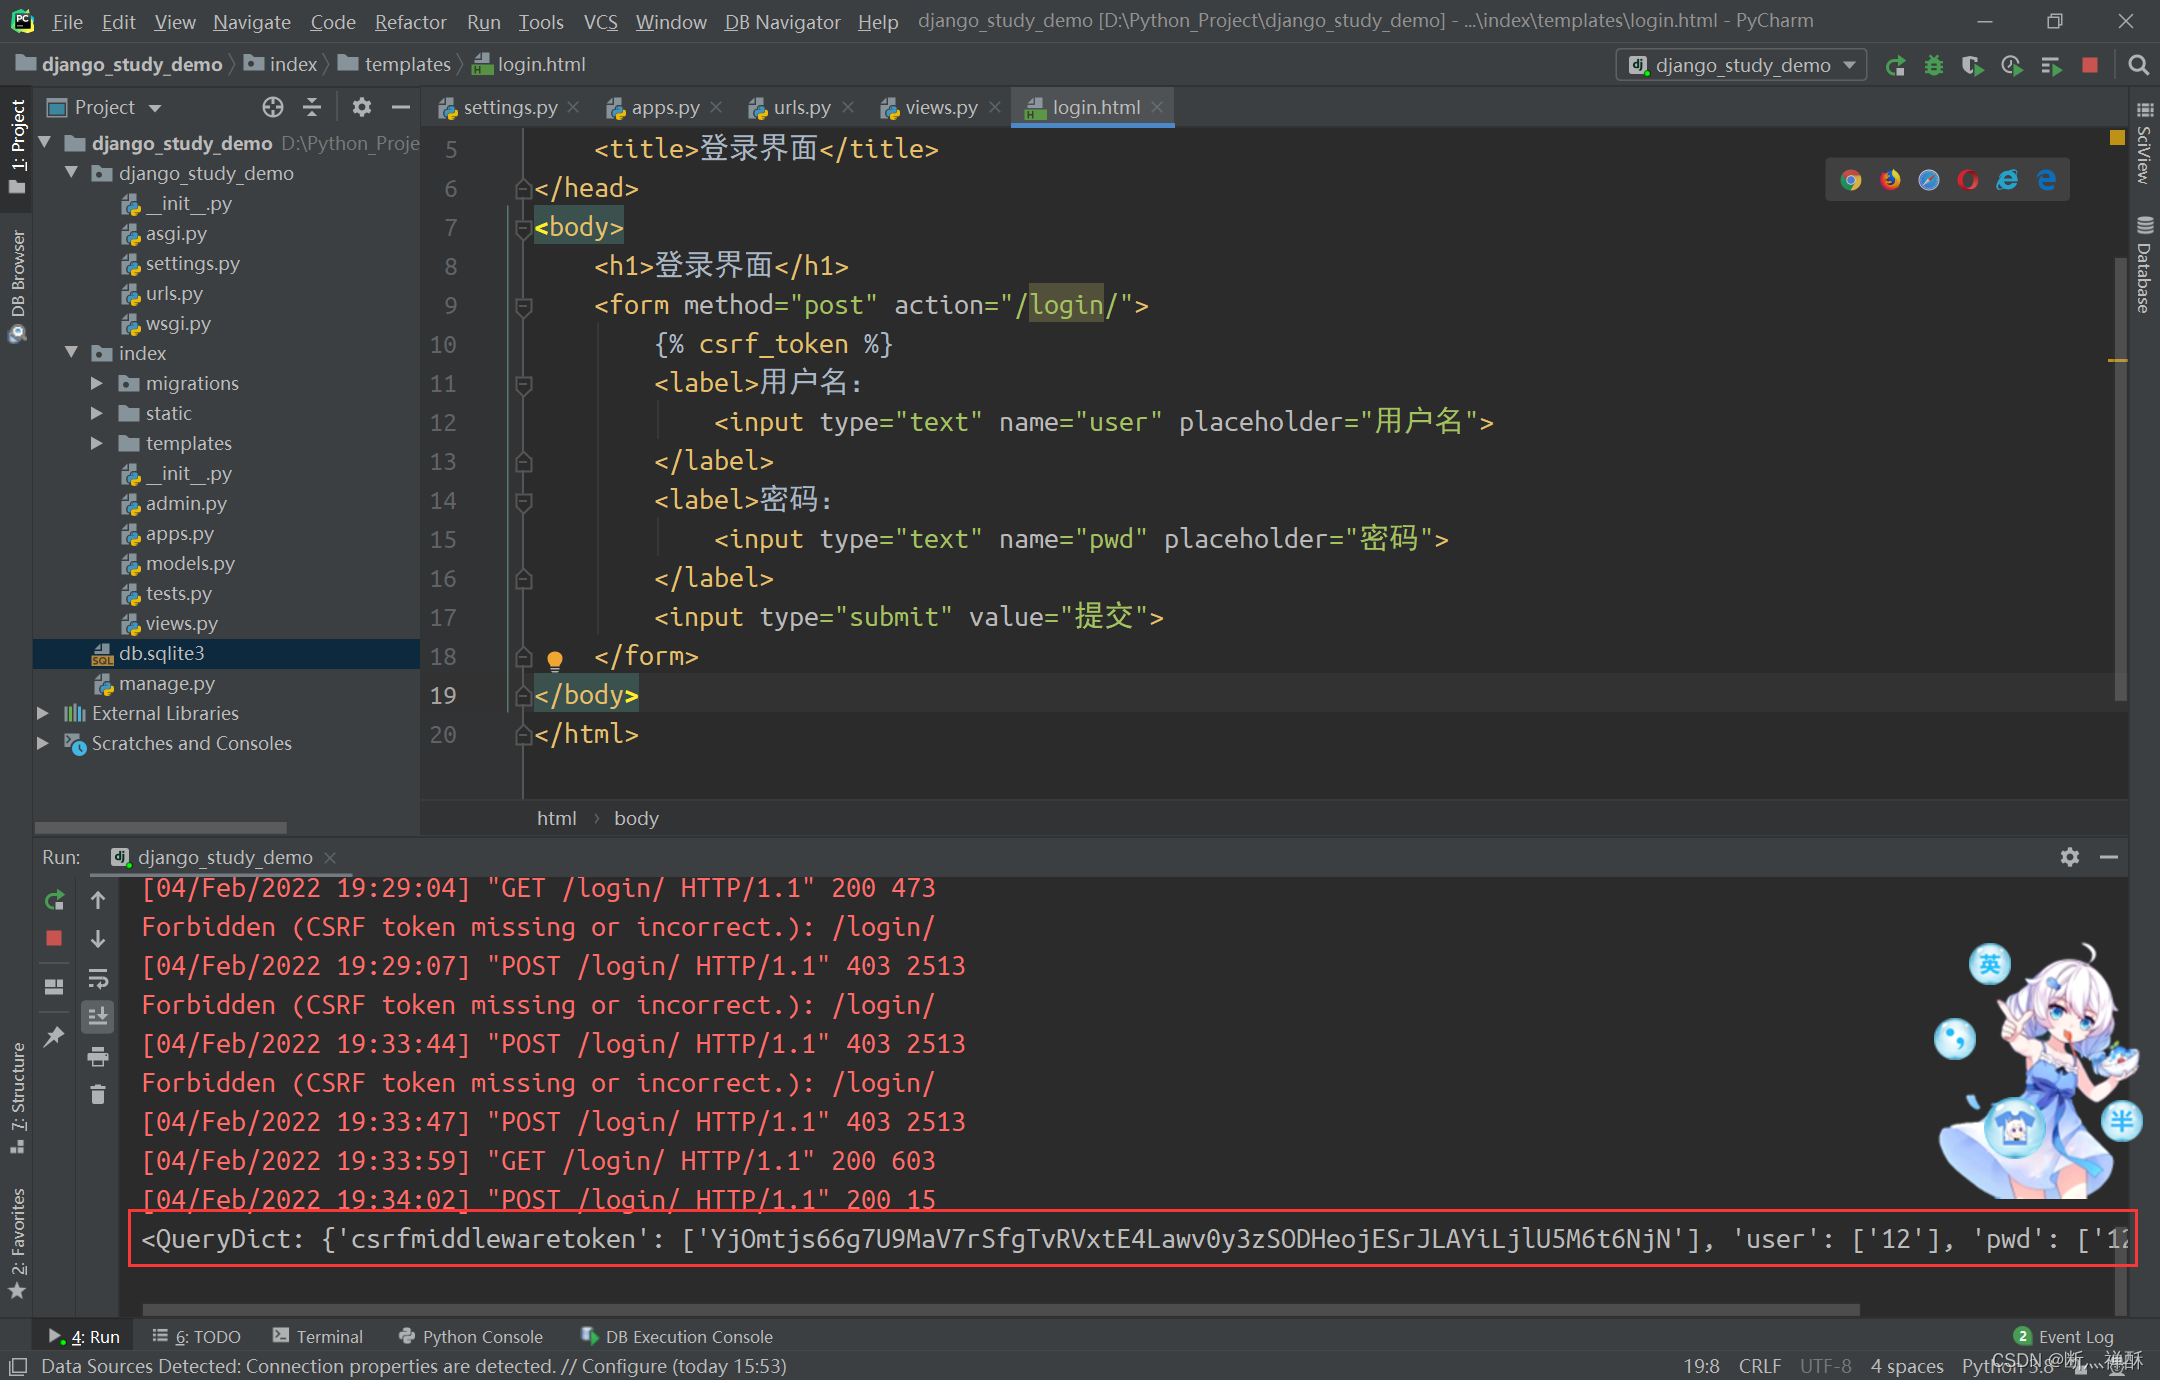The width and height of the screenshot is (2160, 1380).
Task: Stop the server in Run panel
Action: pos(54,938)
